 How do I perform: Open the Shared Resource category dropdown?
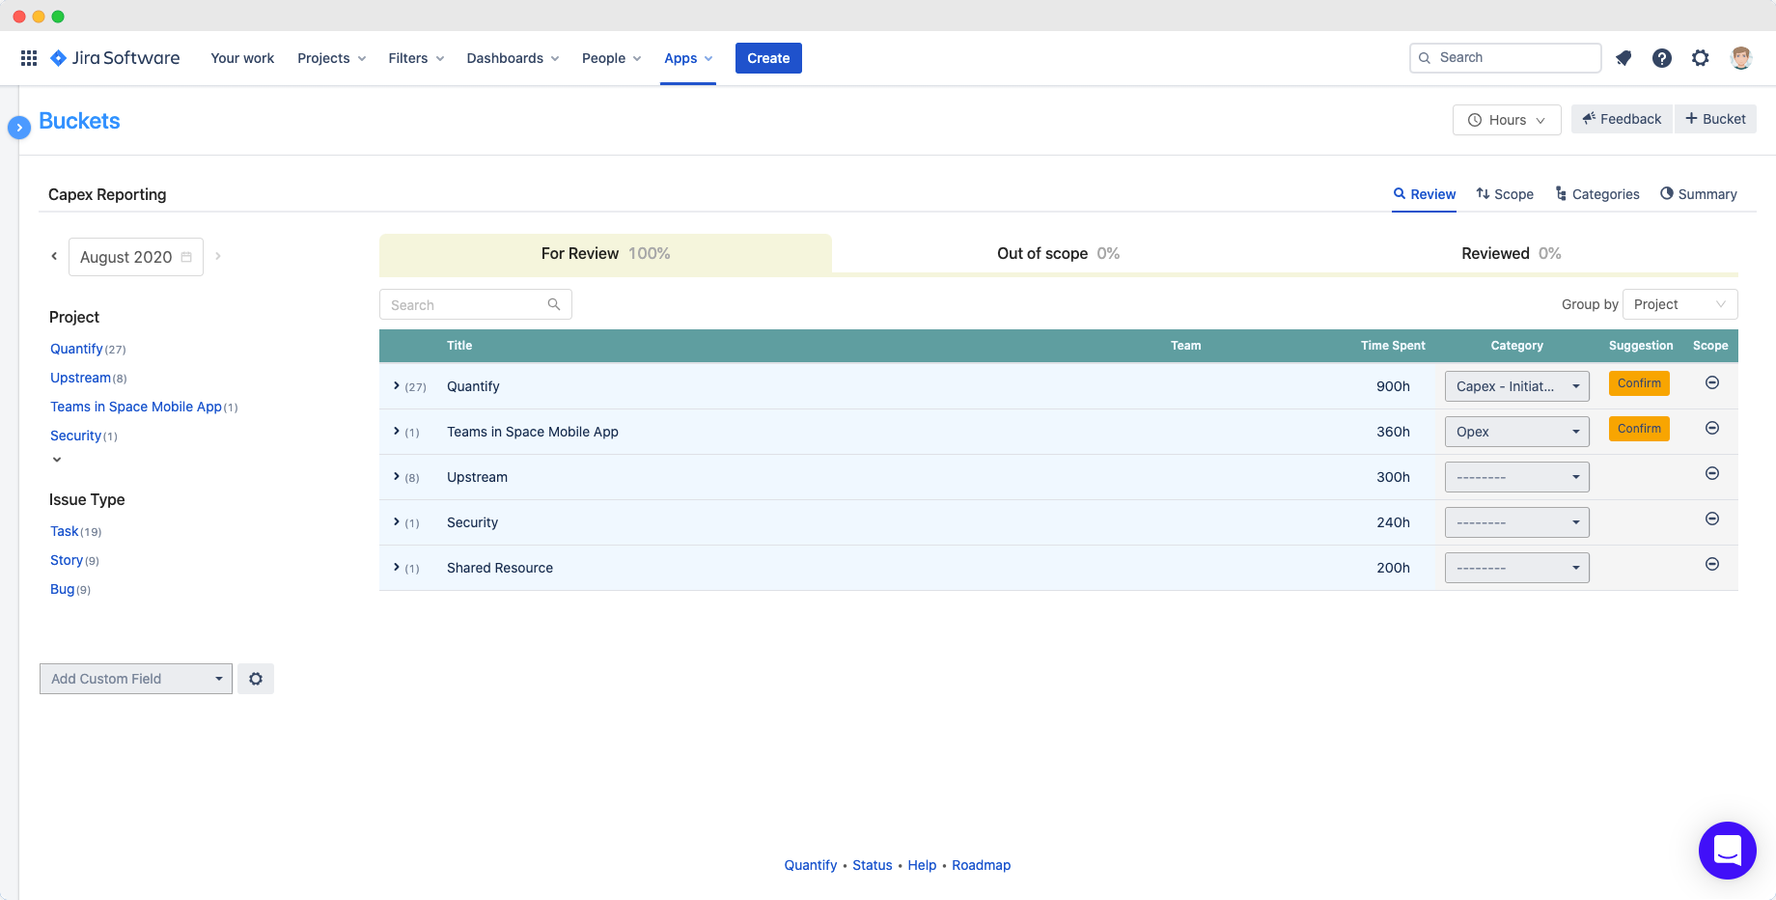coord(1517,568)
